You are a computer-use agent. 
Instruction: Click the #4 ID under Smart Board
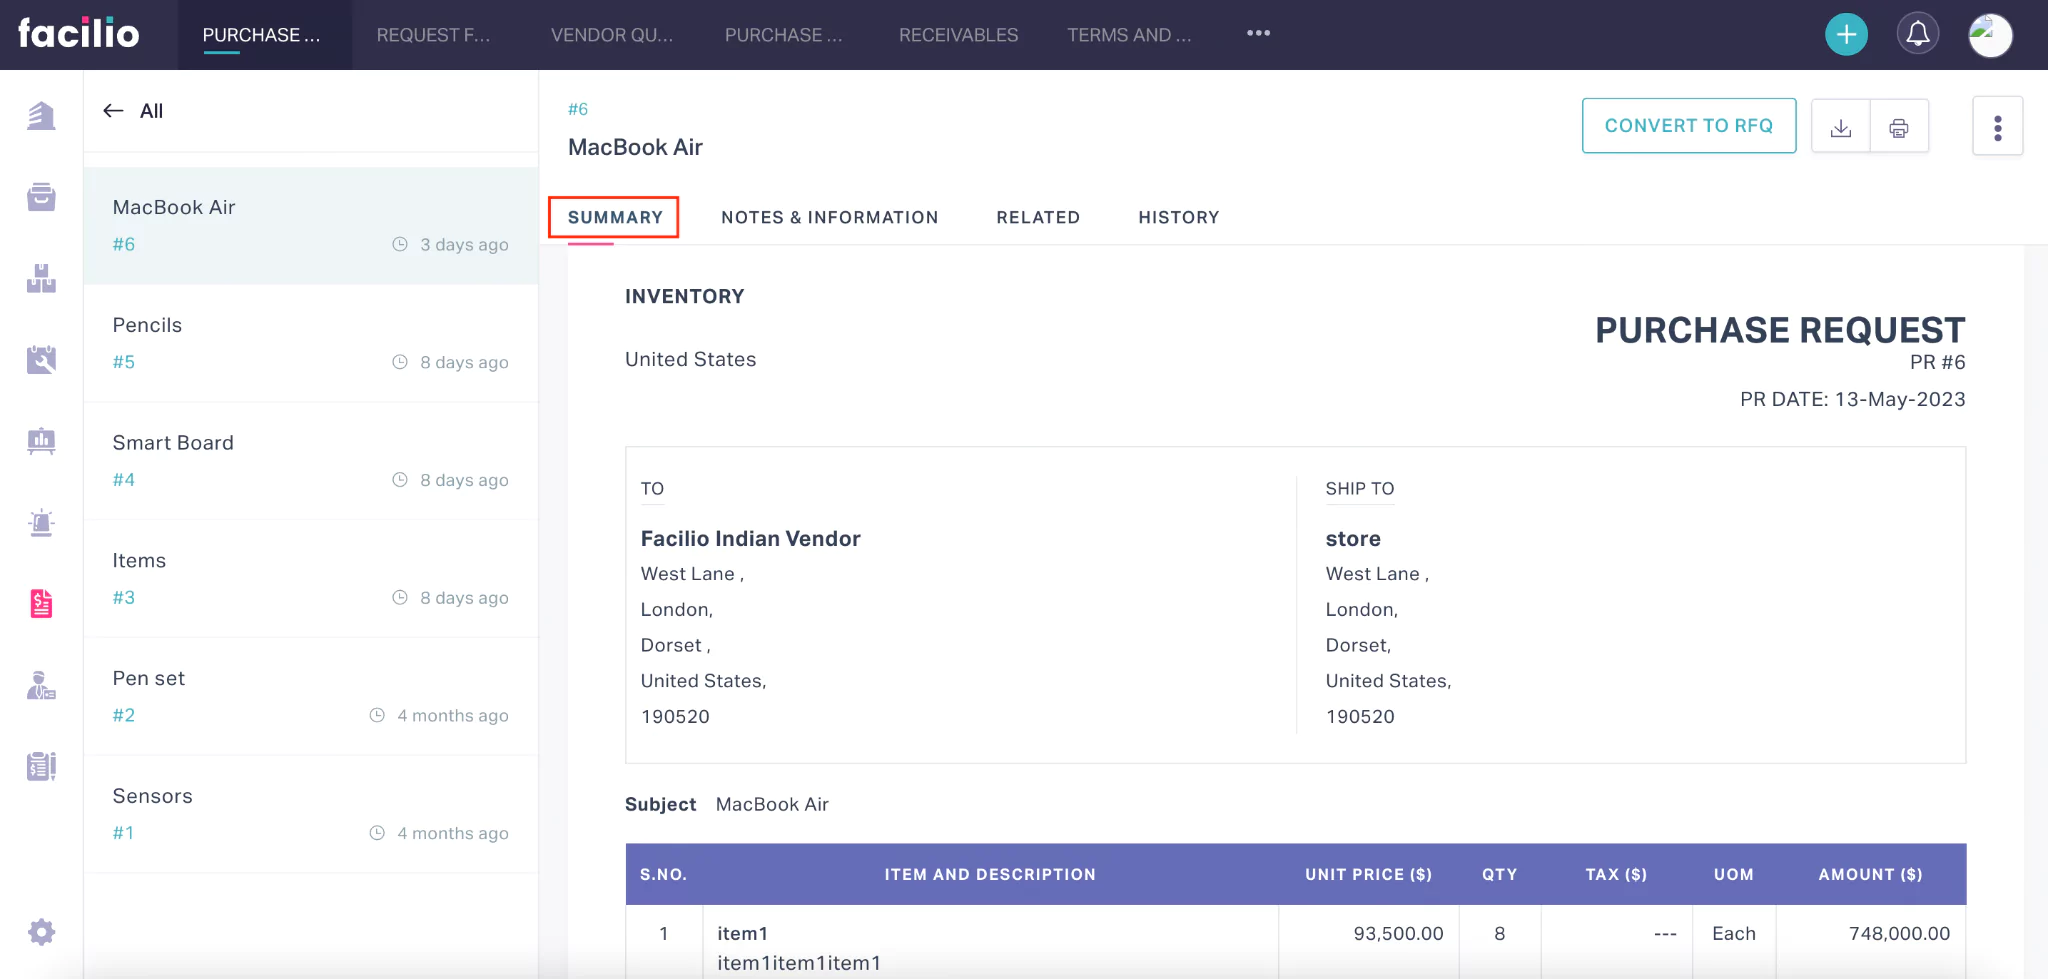tap(124, 480)
